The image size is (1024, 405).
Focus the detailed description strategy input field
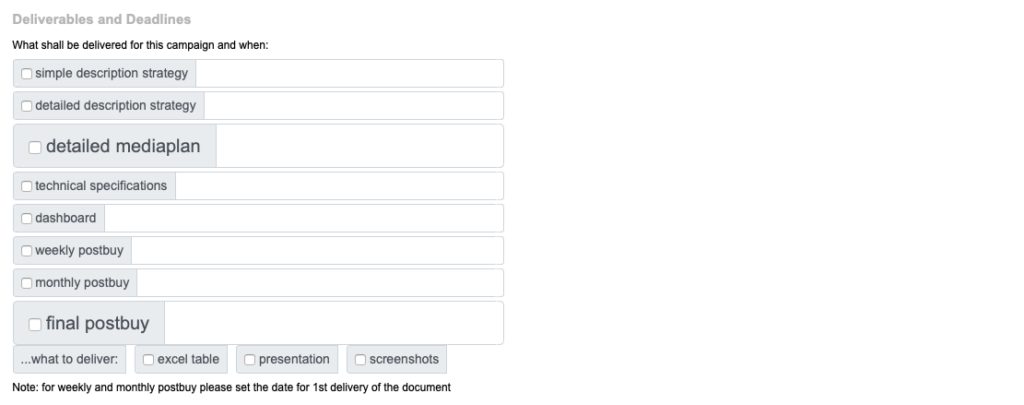click(x=353, y=106)
